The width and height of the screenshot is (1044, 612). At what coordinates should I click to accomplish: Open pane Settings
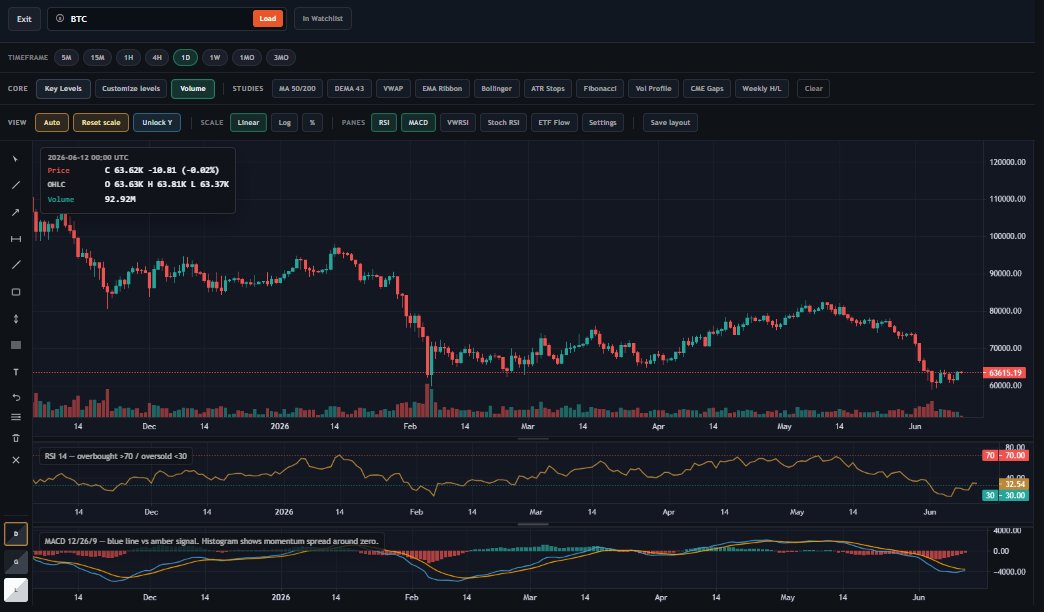(x=603, y=123)
